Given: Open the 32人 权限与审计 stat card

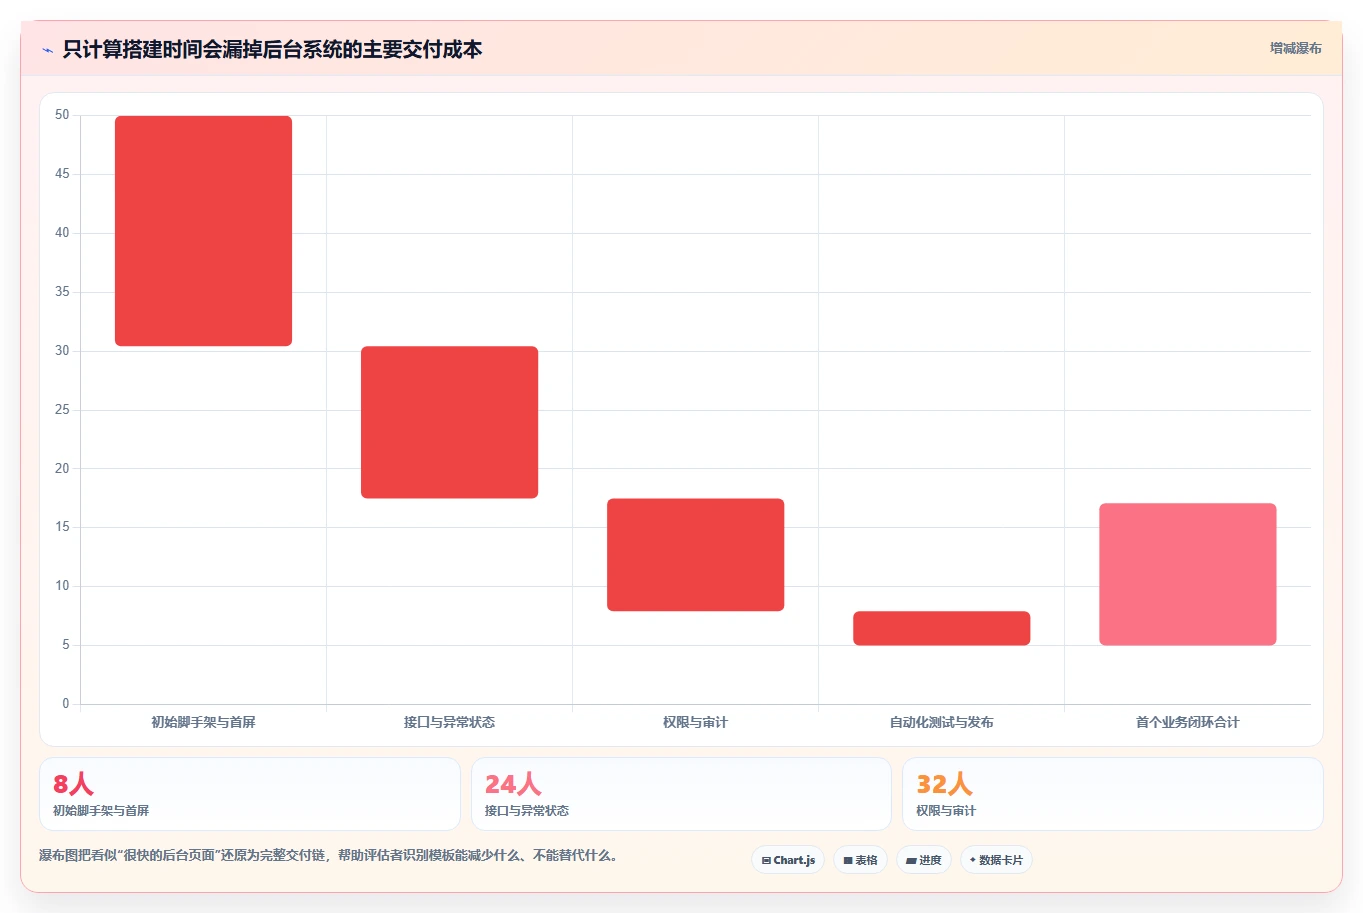Looking at the screenshot, I should pos(1113,794).
